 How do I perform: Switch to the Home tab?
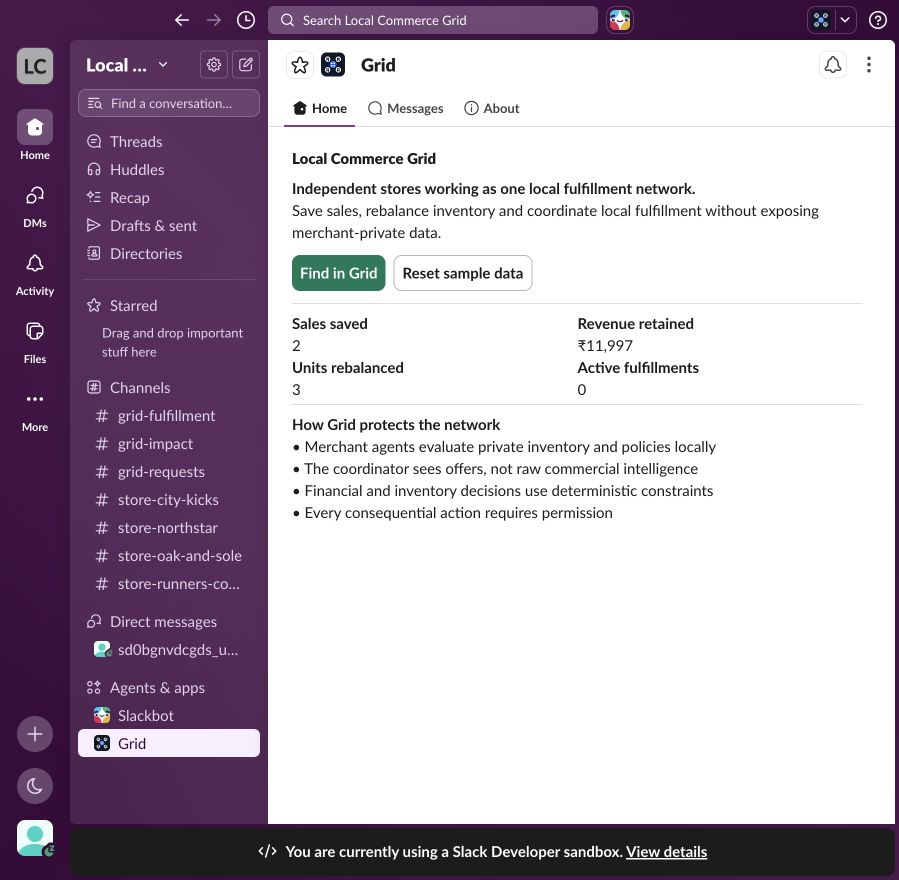[x=320, y=108]
